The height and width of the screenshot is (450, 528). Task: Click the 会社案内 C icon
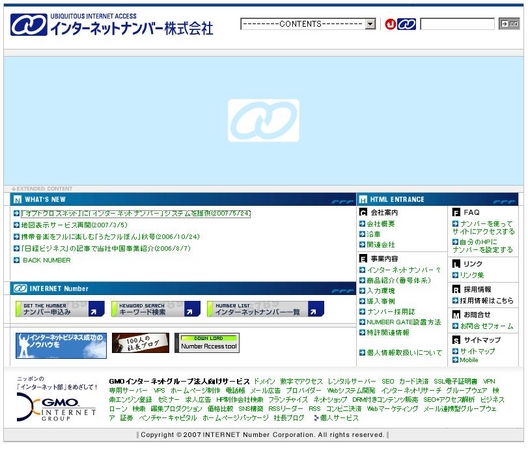363,212
